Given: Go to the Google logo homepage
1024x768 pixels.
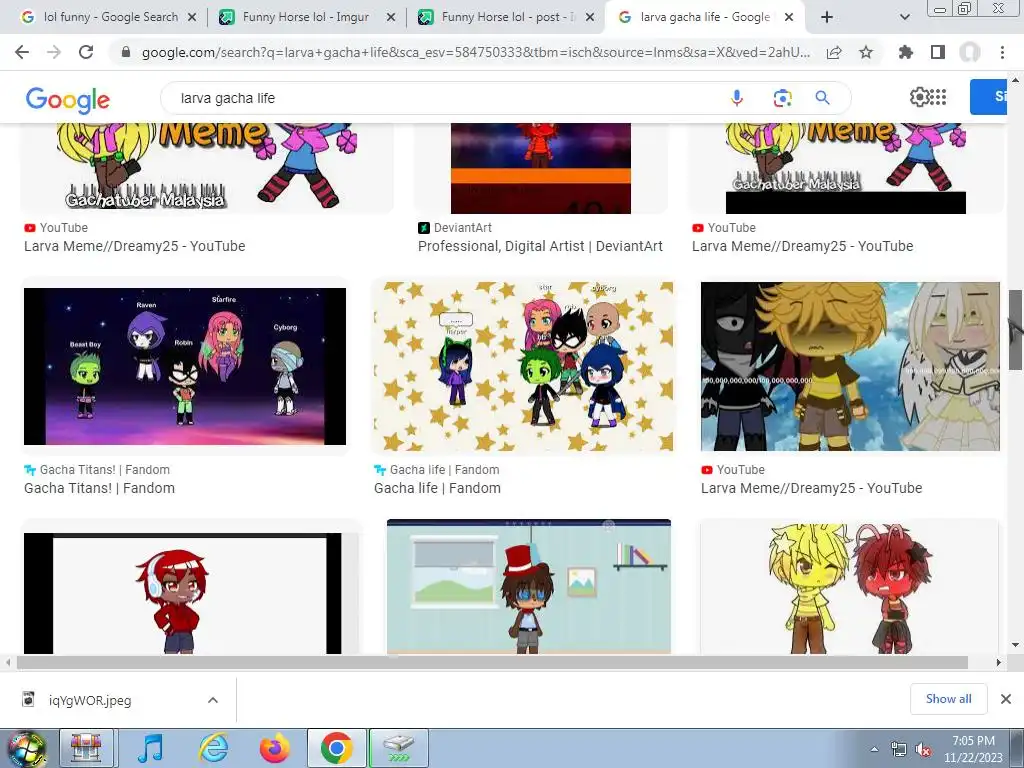Looking at the screenshot, I should click(x=67, y=99).
